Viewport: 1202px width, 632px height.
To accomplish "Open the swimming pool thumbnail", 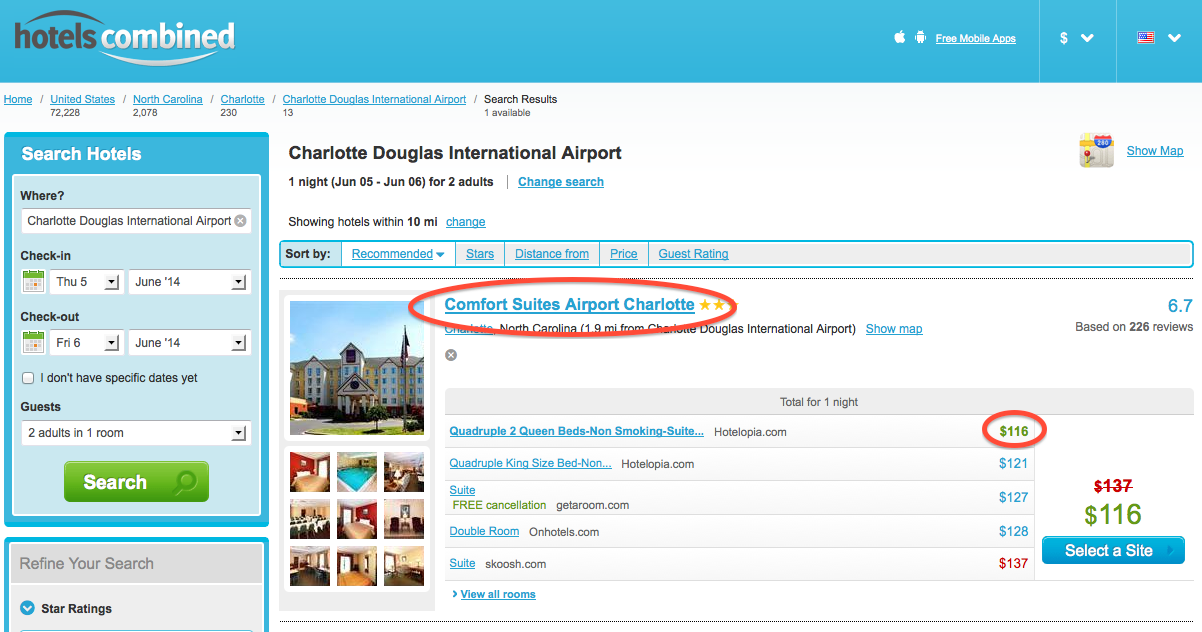I will [357, 472].
